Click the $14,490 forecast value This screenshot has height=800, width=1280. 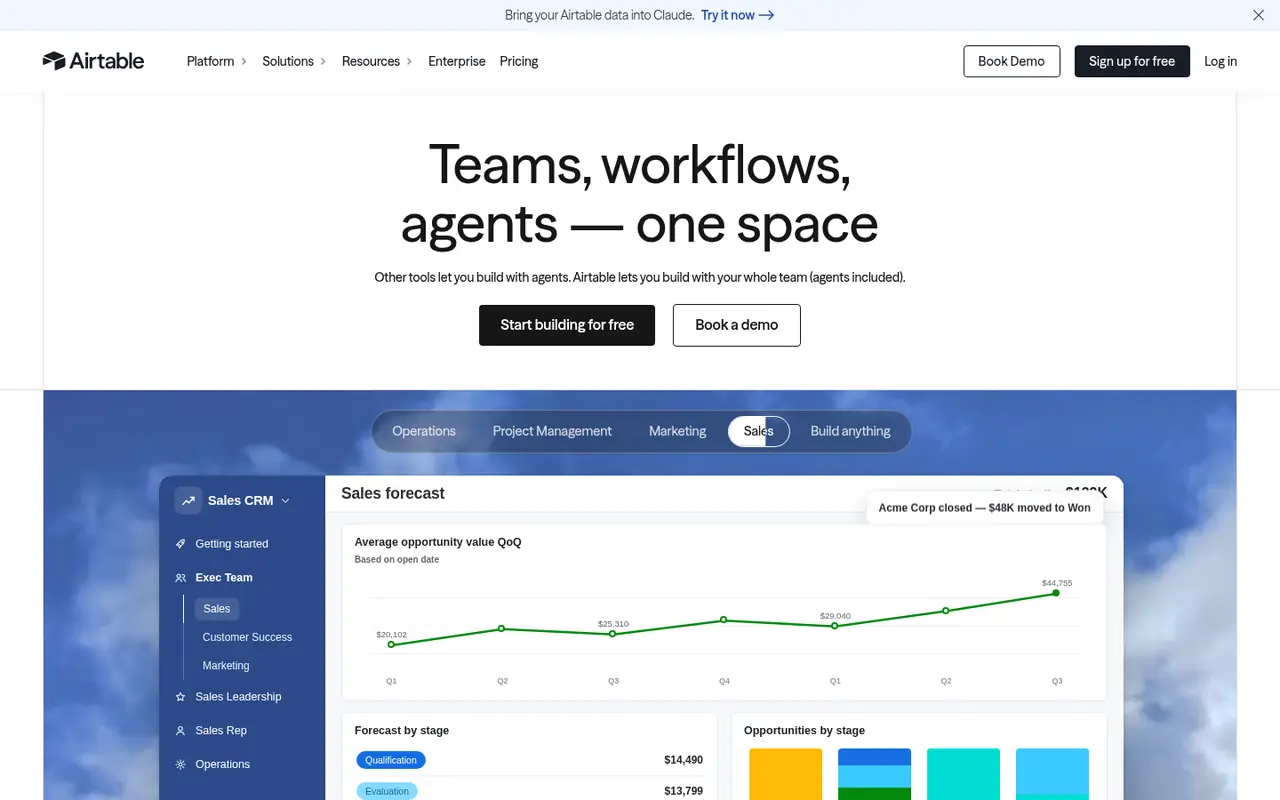[684, 760]
